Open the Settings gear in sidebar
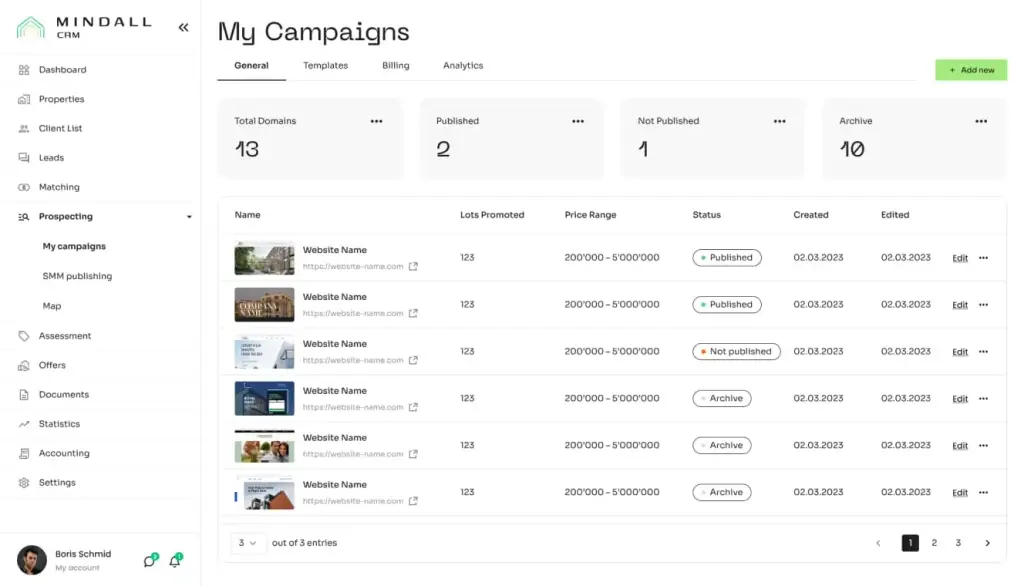The height and width of the screenshot is (586, 1024). 24,483
